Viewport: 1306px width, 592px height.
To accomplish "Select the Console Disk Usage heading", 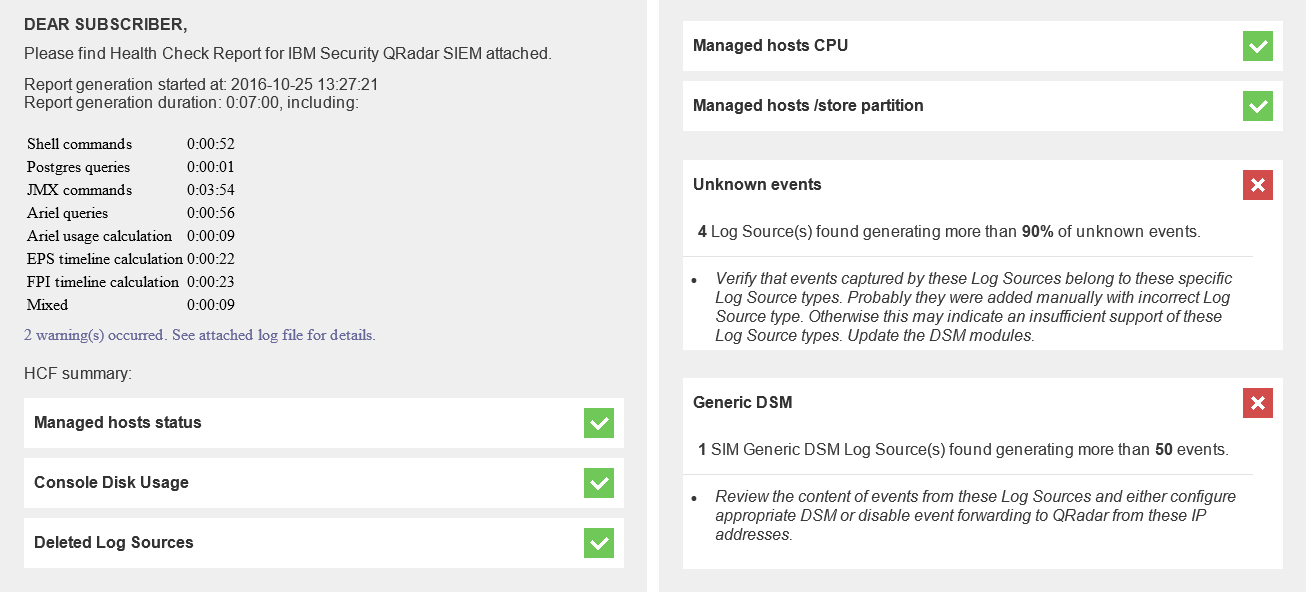I will tap(111, 483).
